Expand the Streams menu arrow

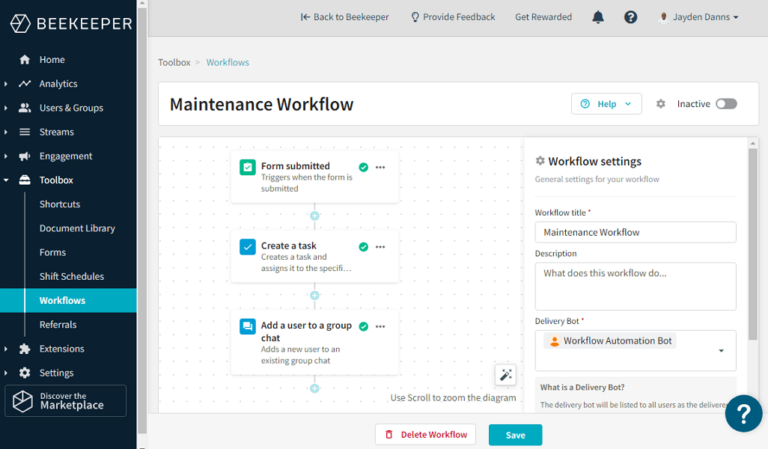(6, 132)
